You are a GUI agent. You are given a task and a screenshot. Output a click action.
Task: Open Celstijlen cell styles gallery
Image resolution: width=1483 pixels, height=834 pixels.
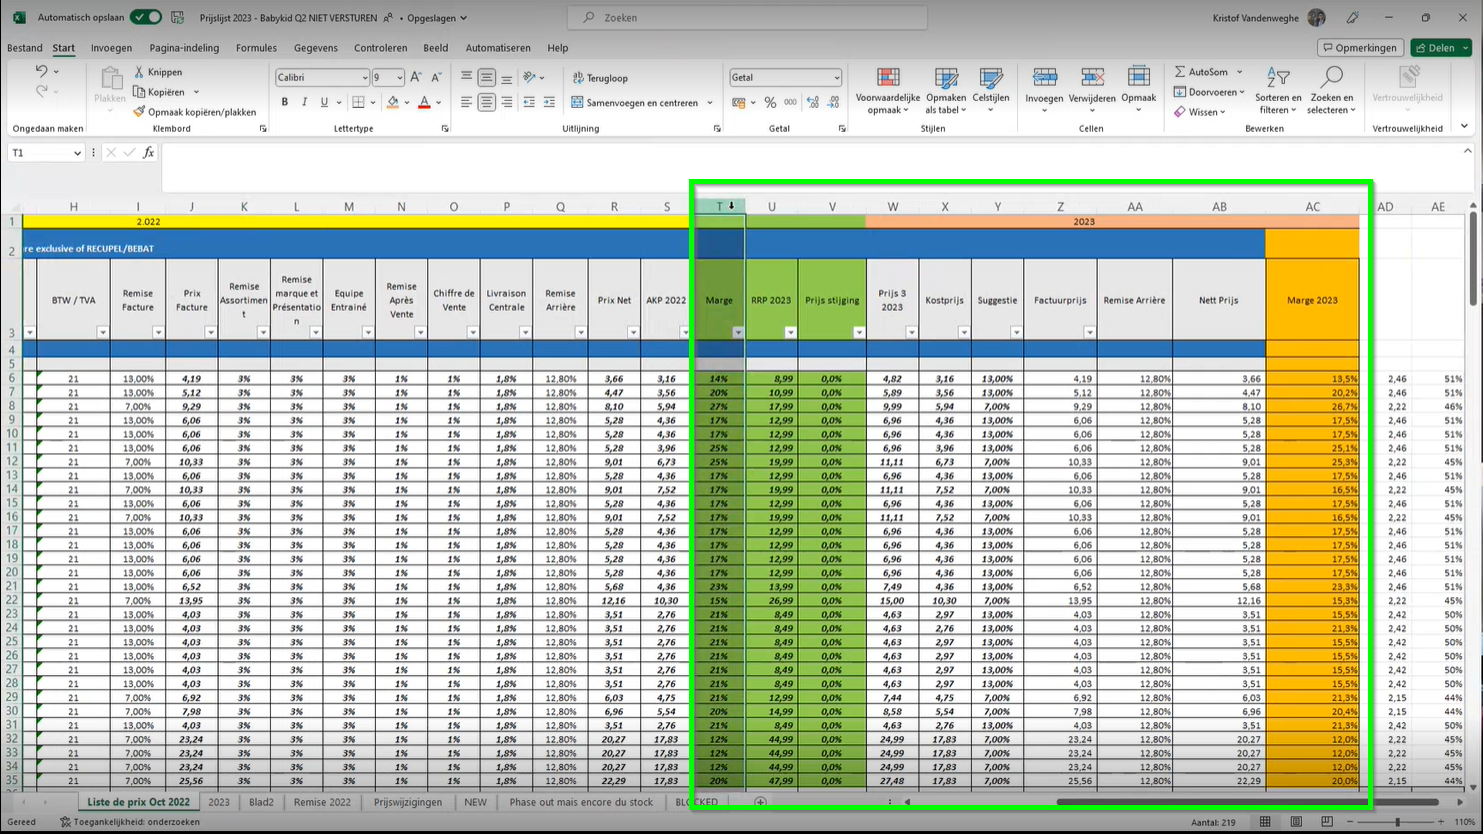(991, 91)
